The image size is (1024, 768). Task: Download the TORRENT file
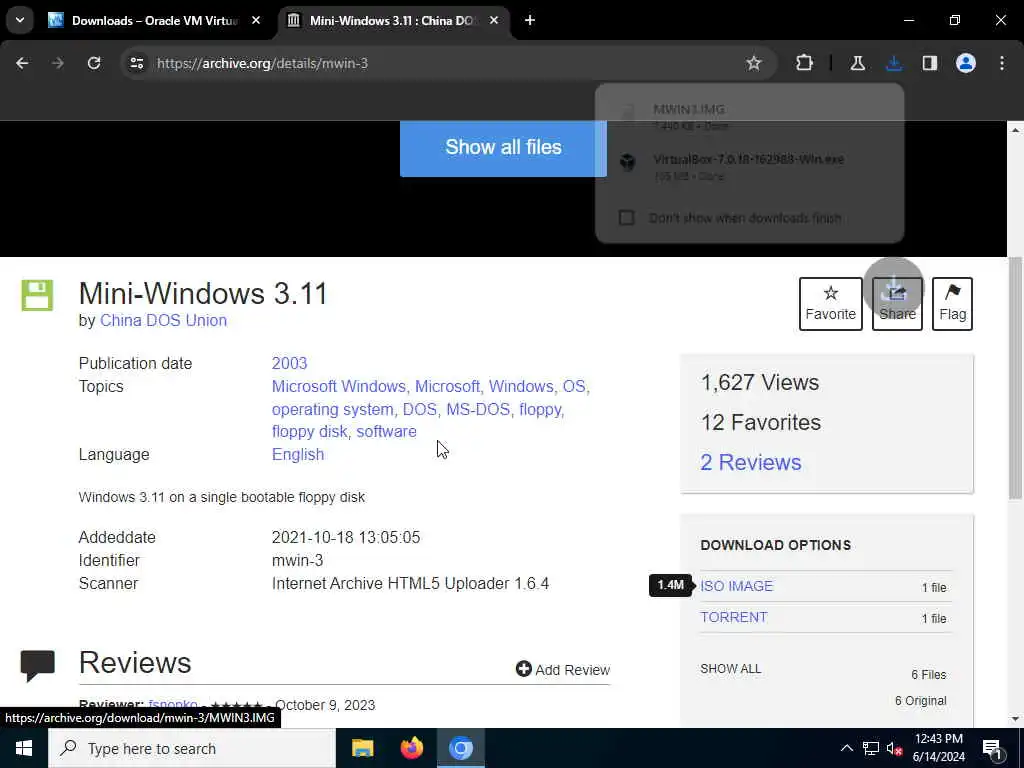[733, 617]
